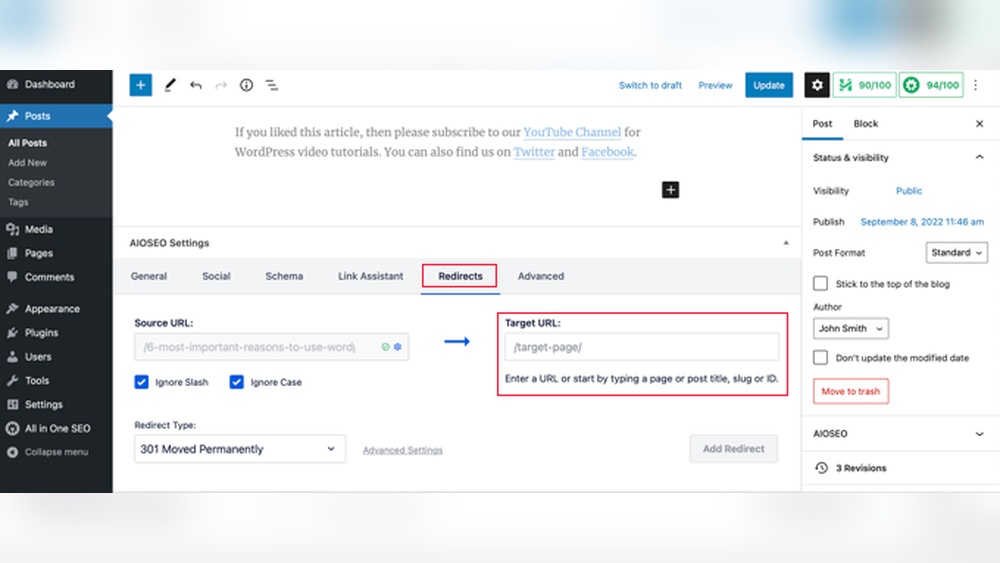Select the pencil edit tool in toolbar
The width and height of the screenshot is (1000, 563).
pos(170,85)
